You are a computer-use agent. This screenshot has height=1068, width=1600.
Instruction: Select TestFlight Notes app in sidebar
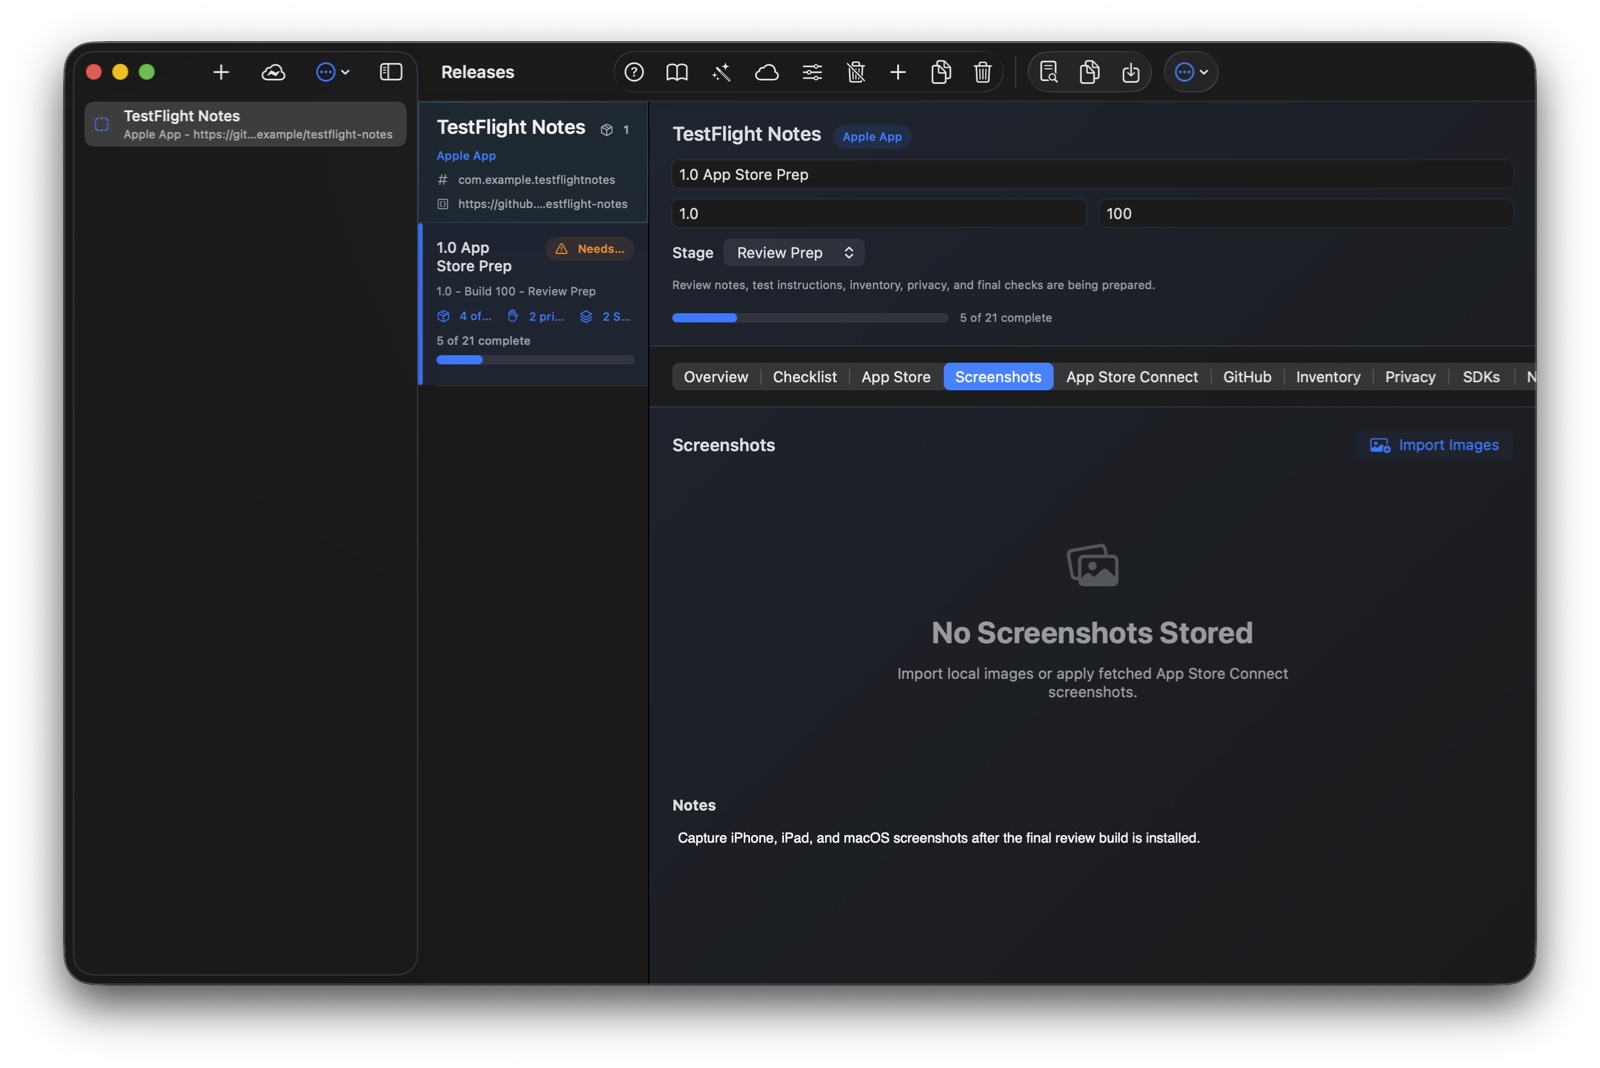click(x=245, y=124)
